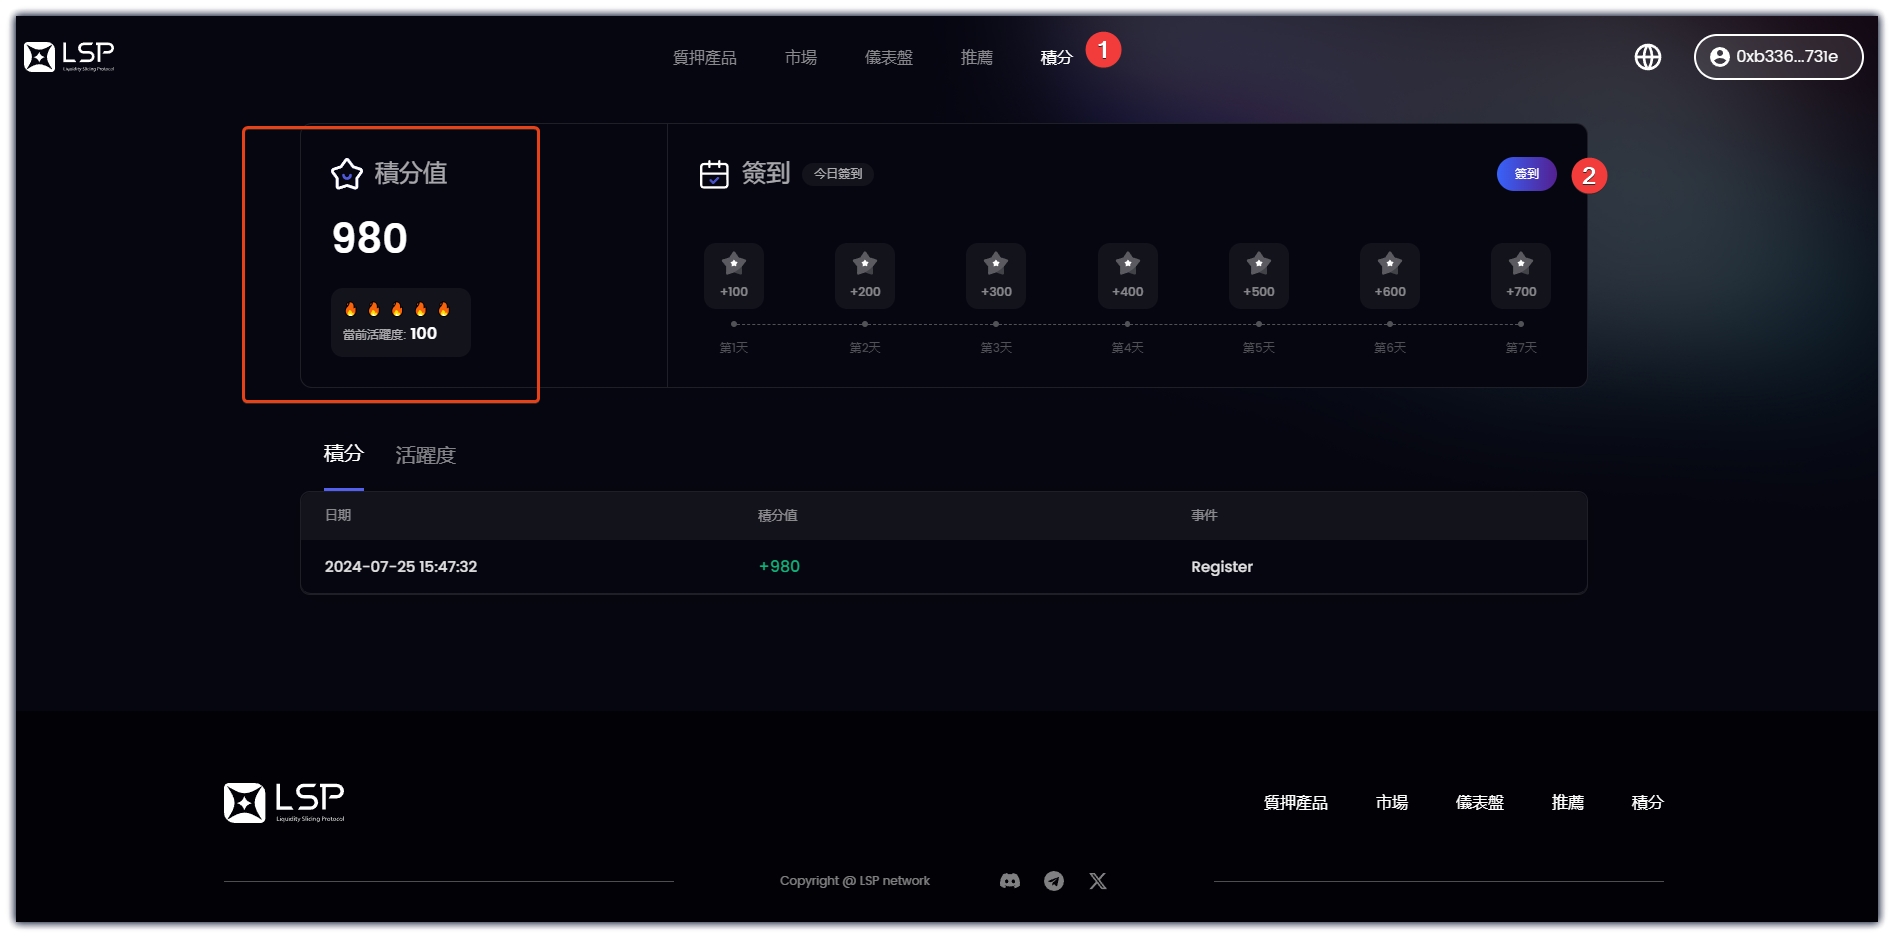
Task: Open 儀表盤 in top navigation
Action: coord(888,58)
